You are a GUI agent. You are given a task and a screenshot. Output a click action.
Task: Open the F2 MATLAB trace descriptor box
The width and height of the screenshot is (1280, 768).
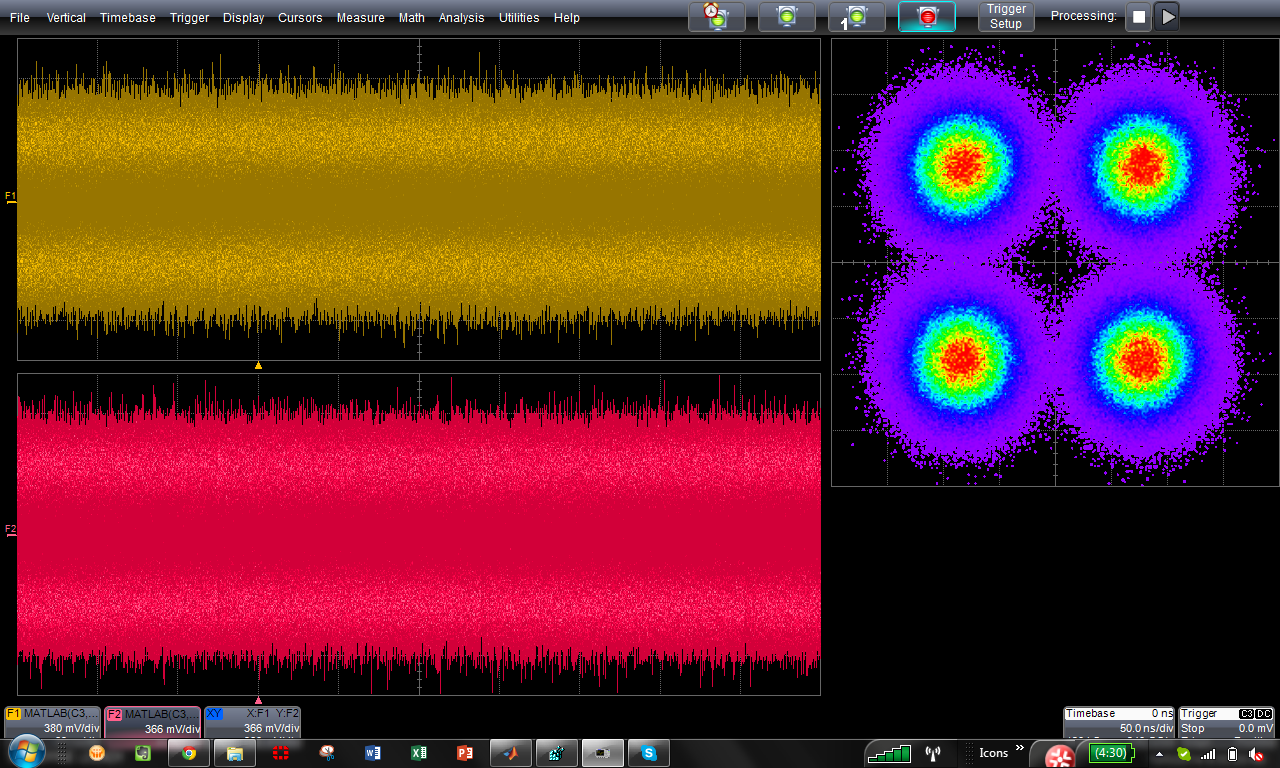(152, 721)
